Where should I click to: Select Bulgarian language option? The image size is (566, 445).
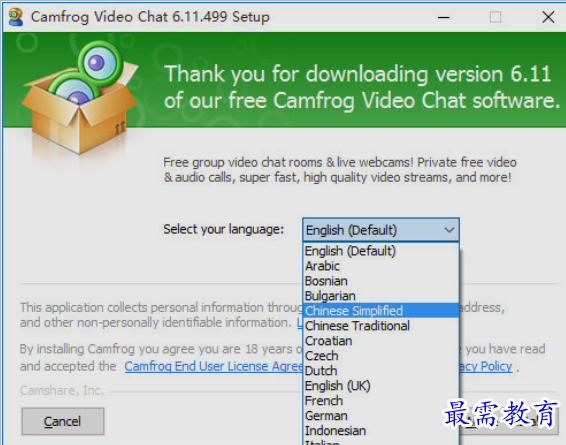coord(381,296)
